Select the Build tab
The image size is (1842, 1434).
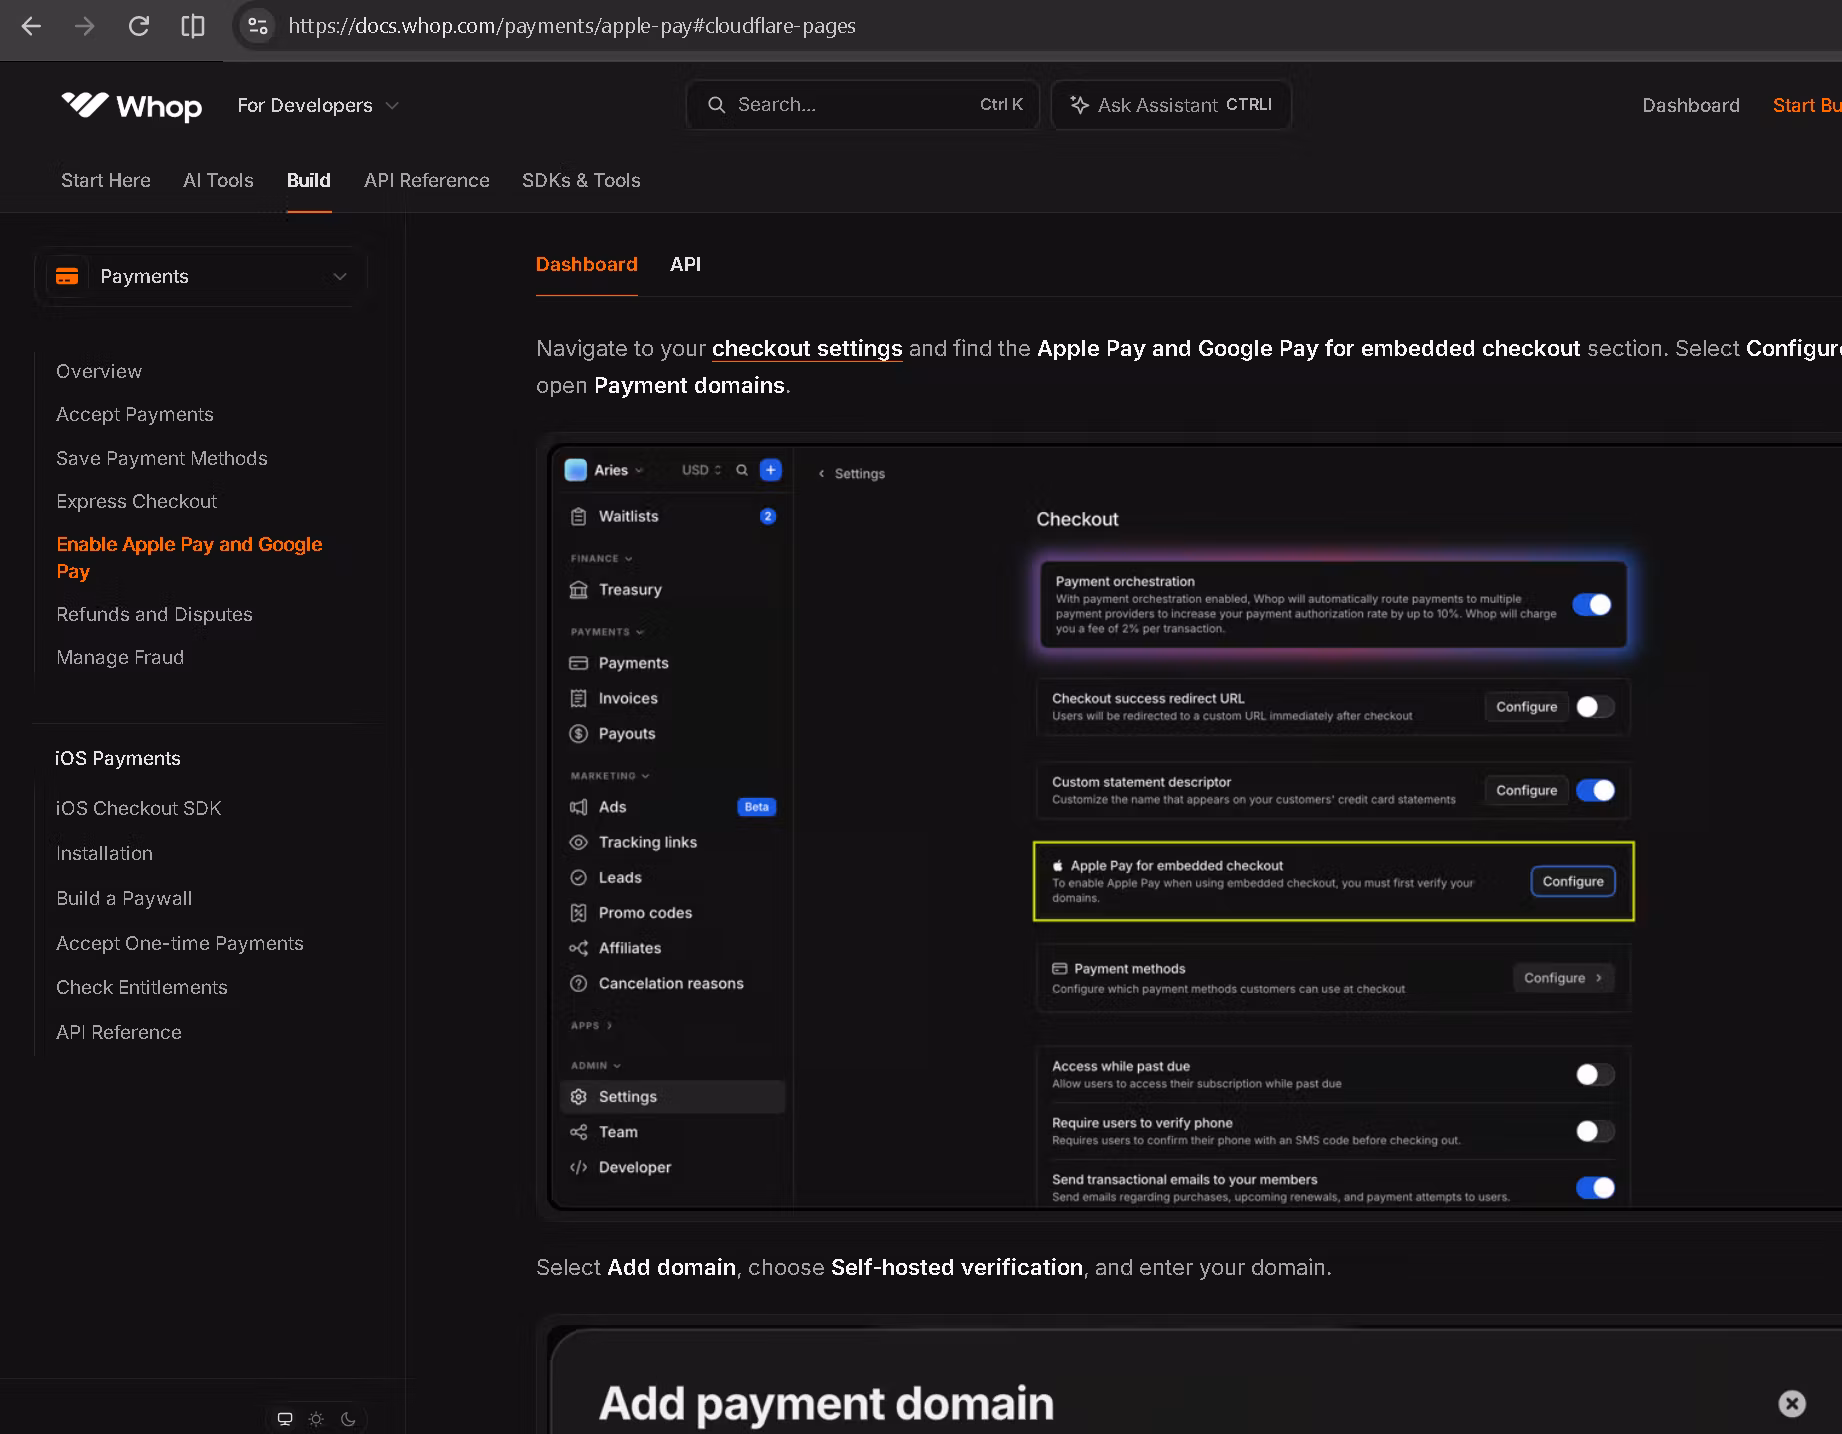point(309,180)
